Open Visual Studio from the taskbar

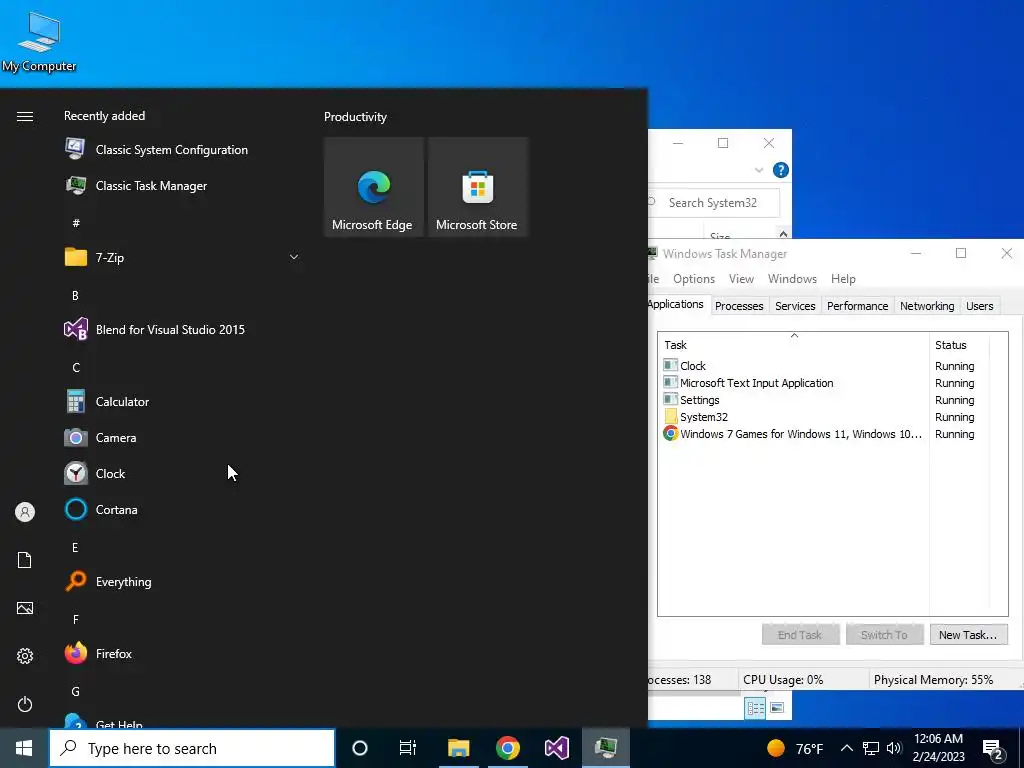click(x=556, y=748)
